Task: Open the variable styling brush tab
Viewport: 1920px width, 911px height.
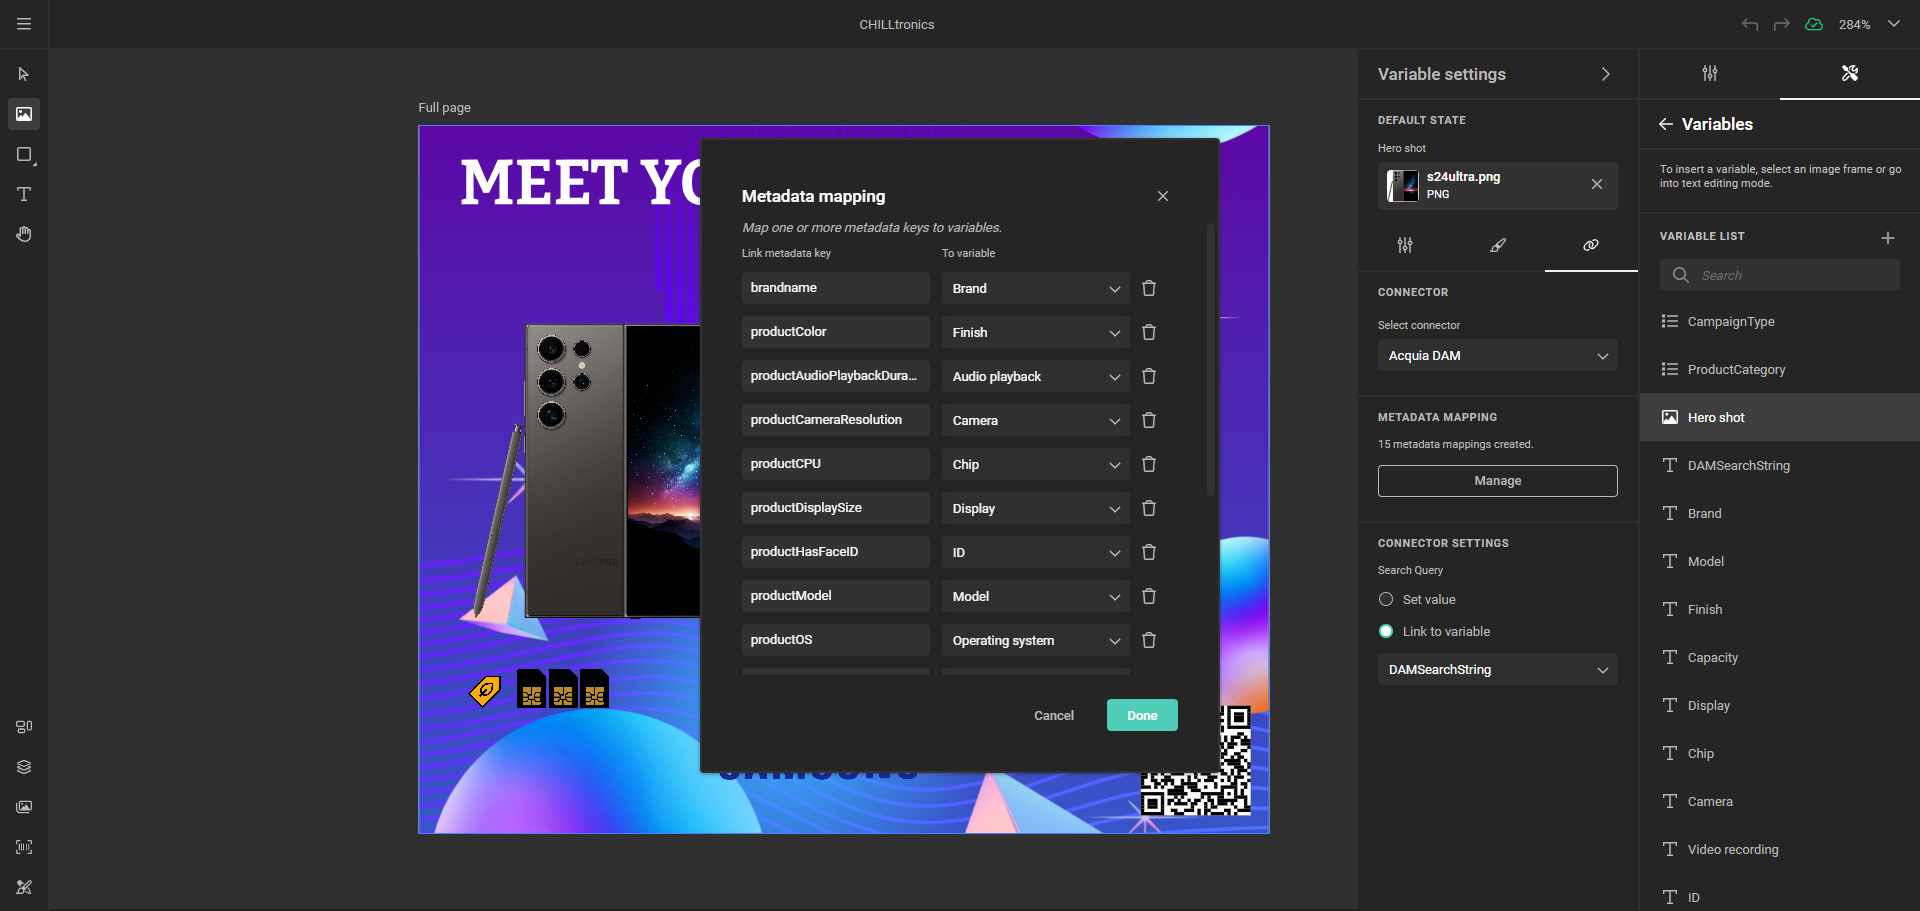Action: point(1498,245)
